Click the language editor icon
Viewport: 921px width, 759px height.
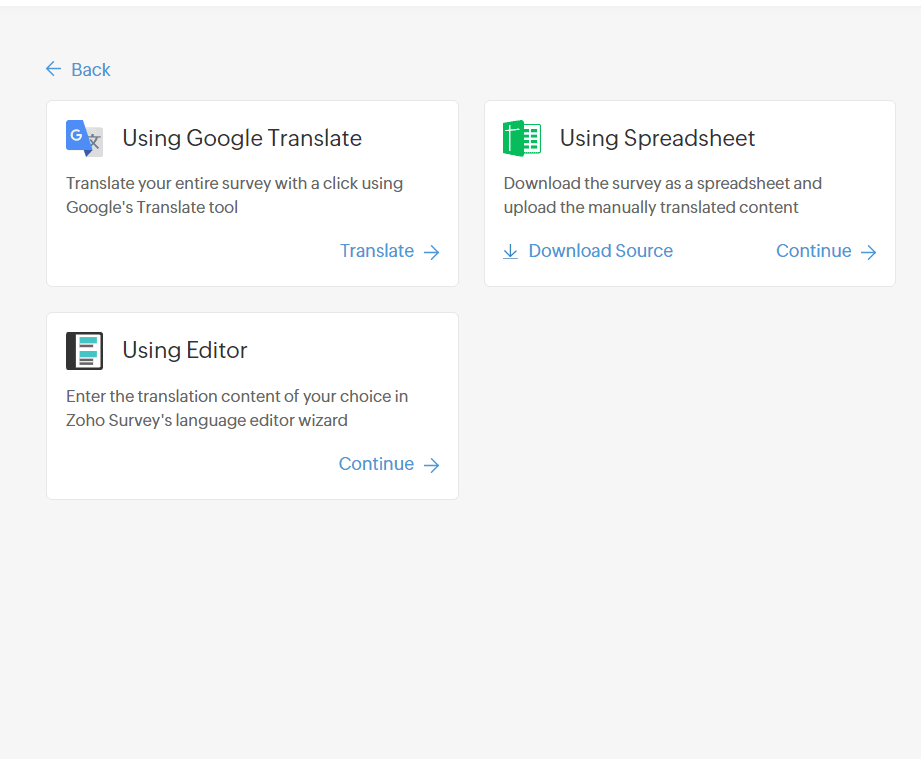click(84, 351)
